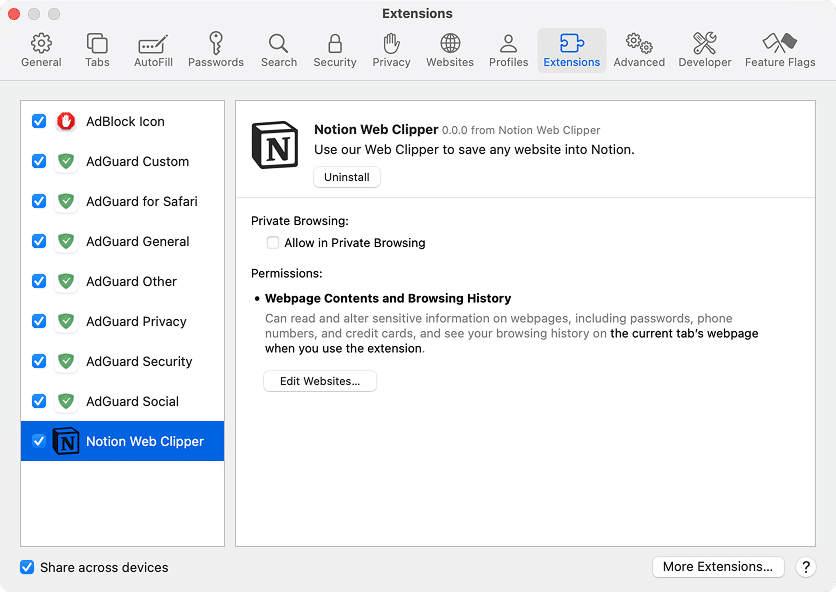Open More Extensions in the App Store
836x592 pixels.
[718, 566]
